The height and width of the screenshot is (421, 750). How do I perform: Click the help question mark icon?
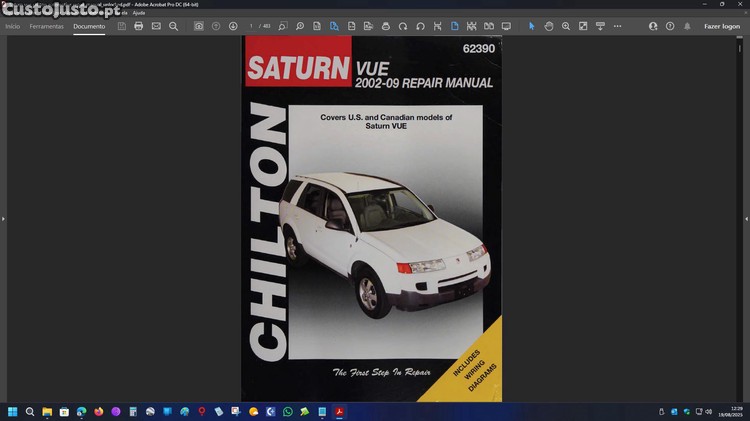point(670,26)
